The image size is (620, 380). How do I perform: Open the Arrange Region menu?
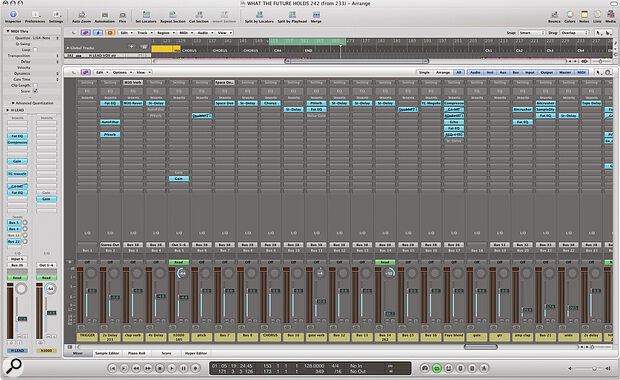(166, 33)
